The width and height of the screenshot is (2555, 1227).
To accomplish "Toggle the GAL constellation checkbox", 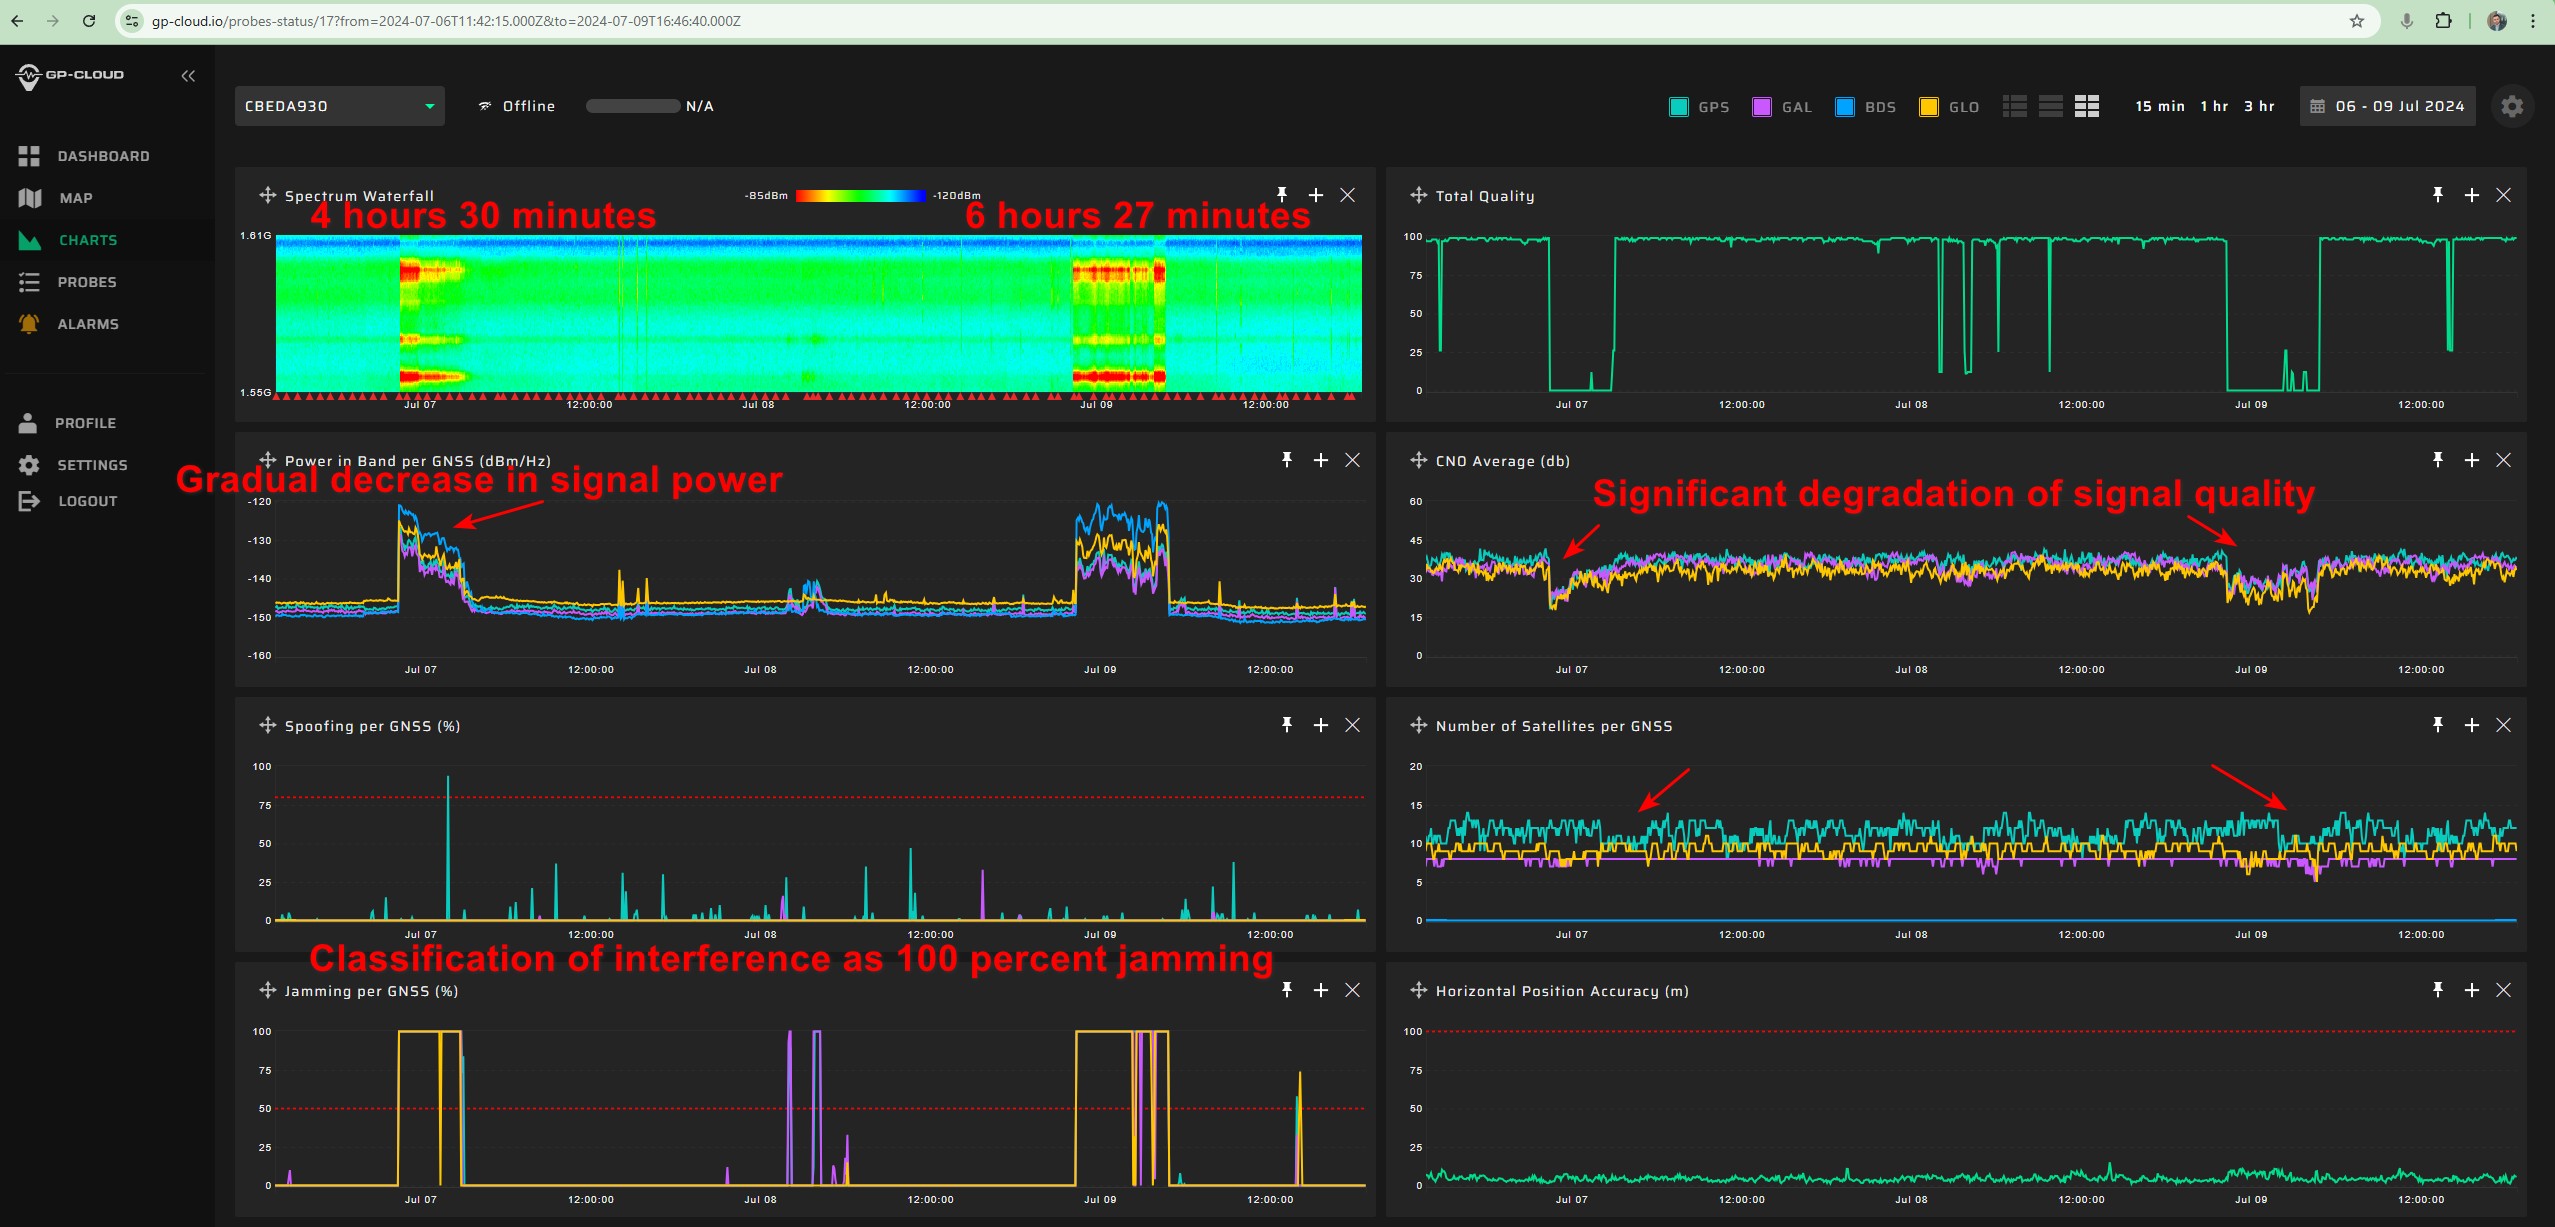I will pyautogui.click(x=1762, y=107).
